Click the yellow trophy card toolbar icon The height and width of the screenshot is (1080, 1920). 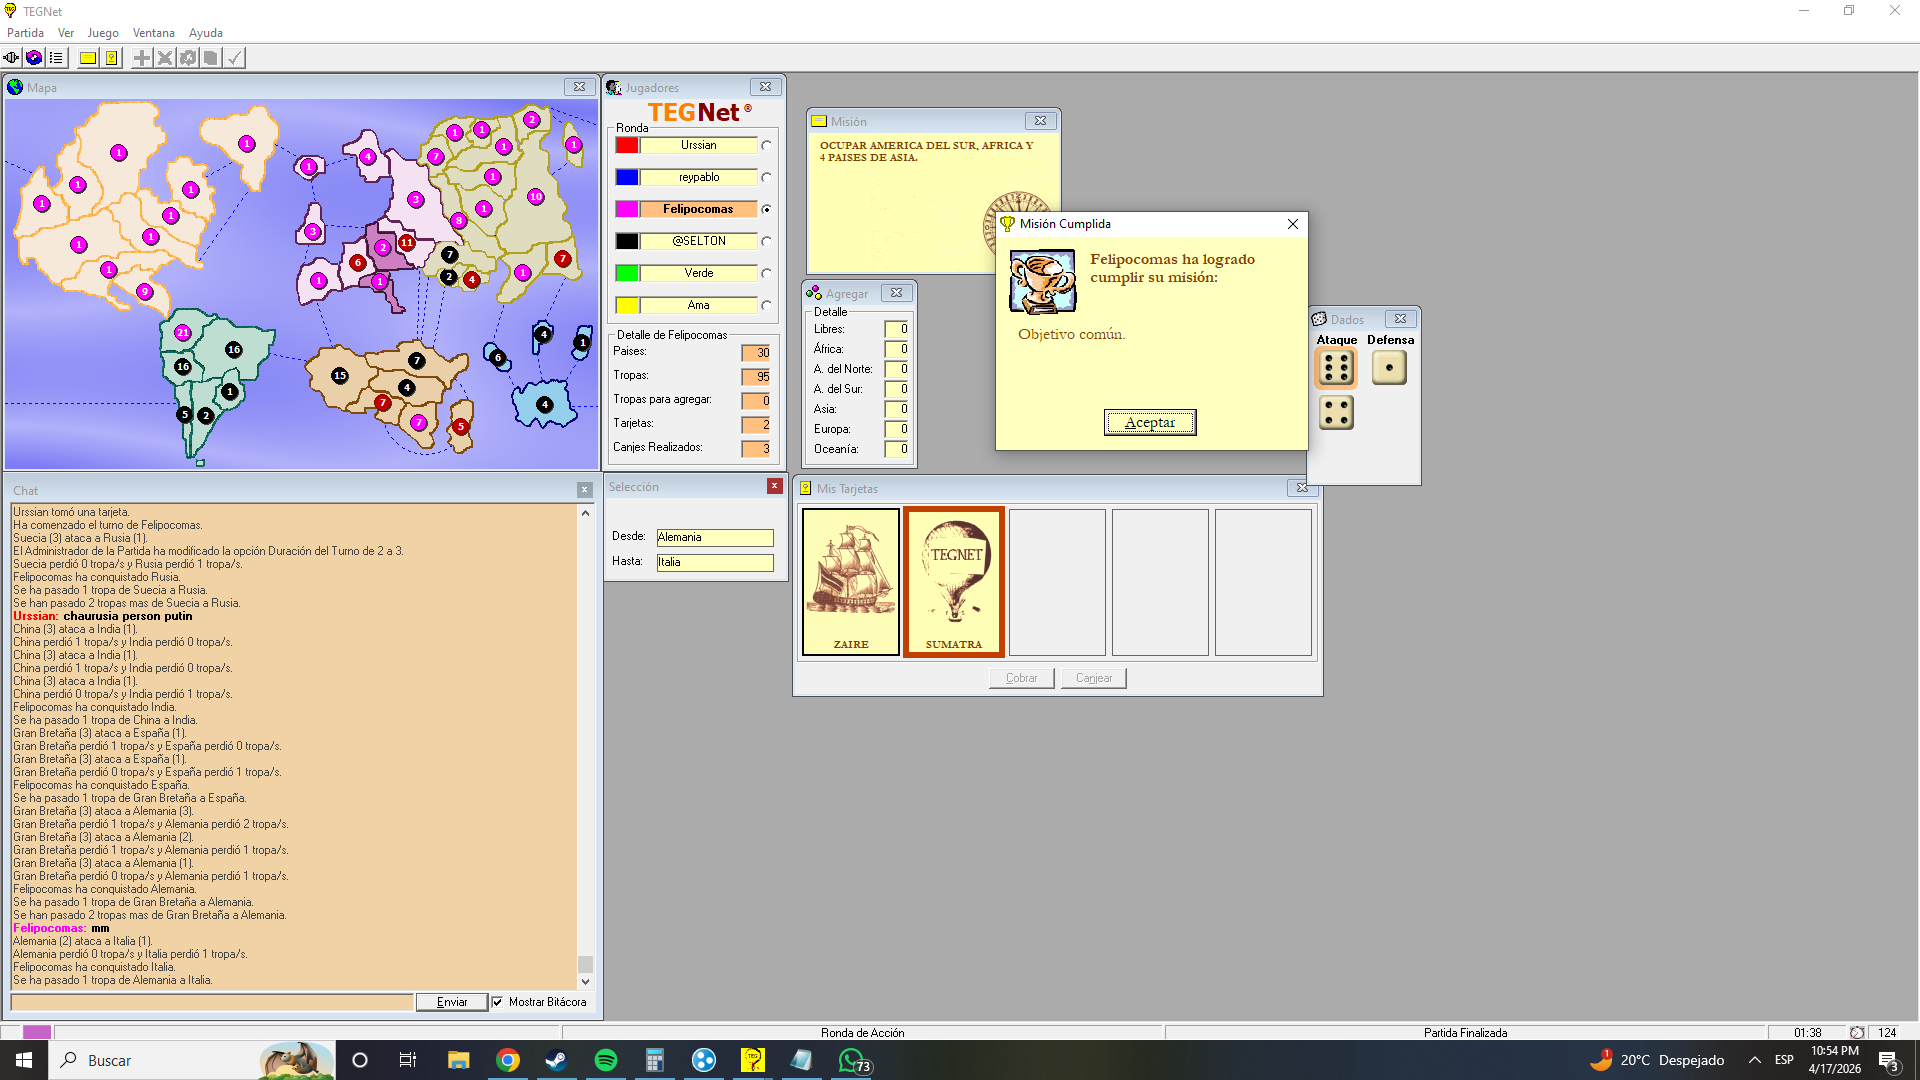pos(112,58)
